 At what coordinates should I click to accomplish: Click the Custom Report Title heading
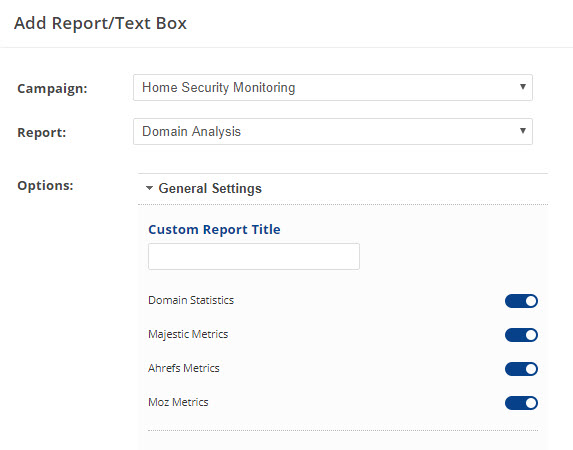click(214, 230)
